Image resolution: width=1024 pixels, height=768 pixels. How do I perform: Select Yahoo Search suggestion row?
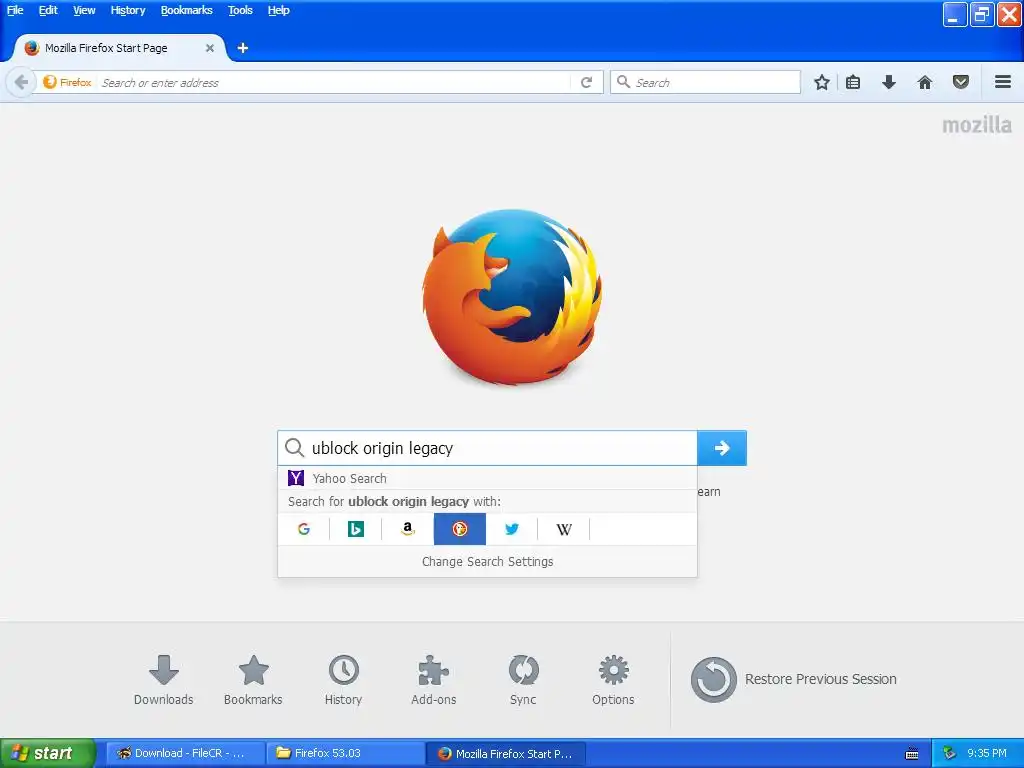pyautogui.click(x=487, y=478)
